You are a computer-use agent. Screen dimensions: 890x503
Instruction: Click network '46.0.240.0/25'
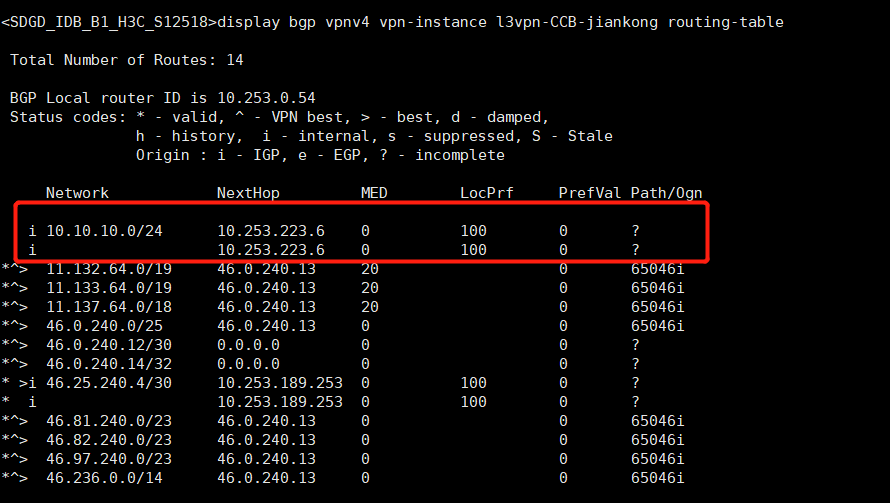104,326
